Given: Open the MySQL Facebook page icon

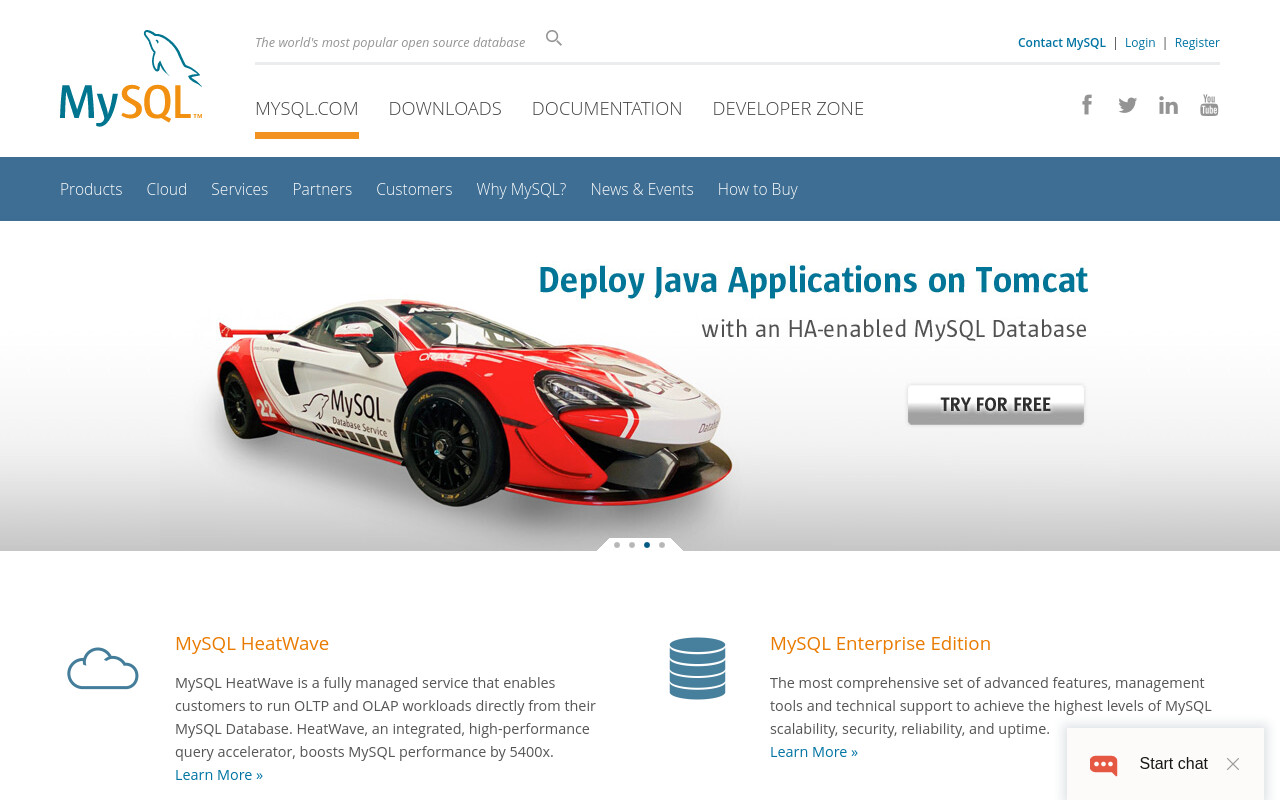Looking at the screenshot, I should 1087,105.
